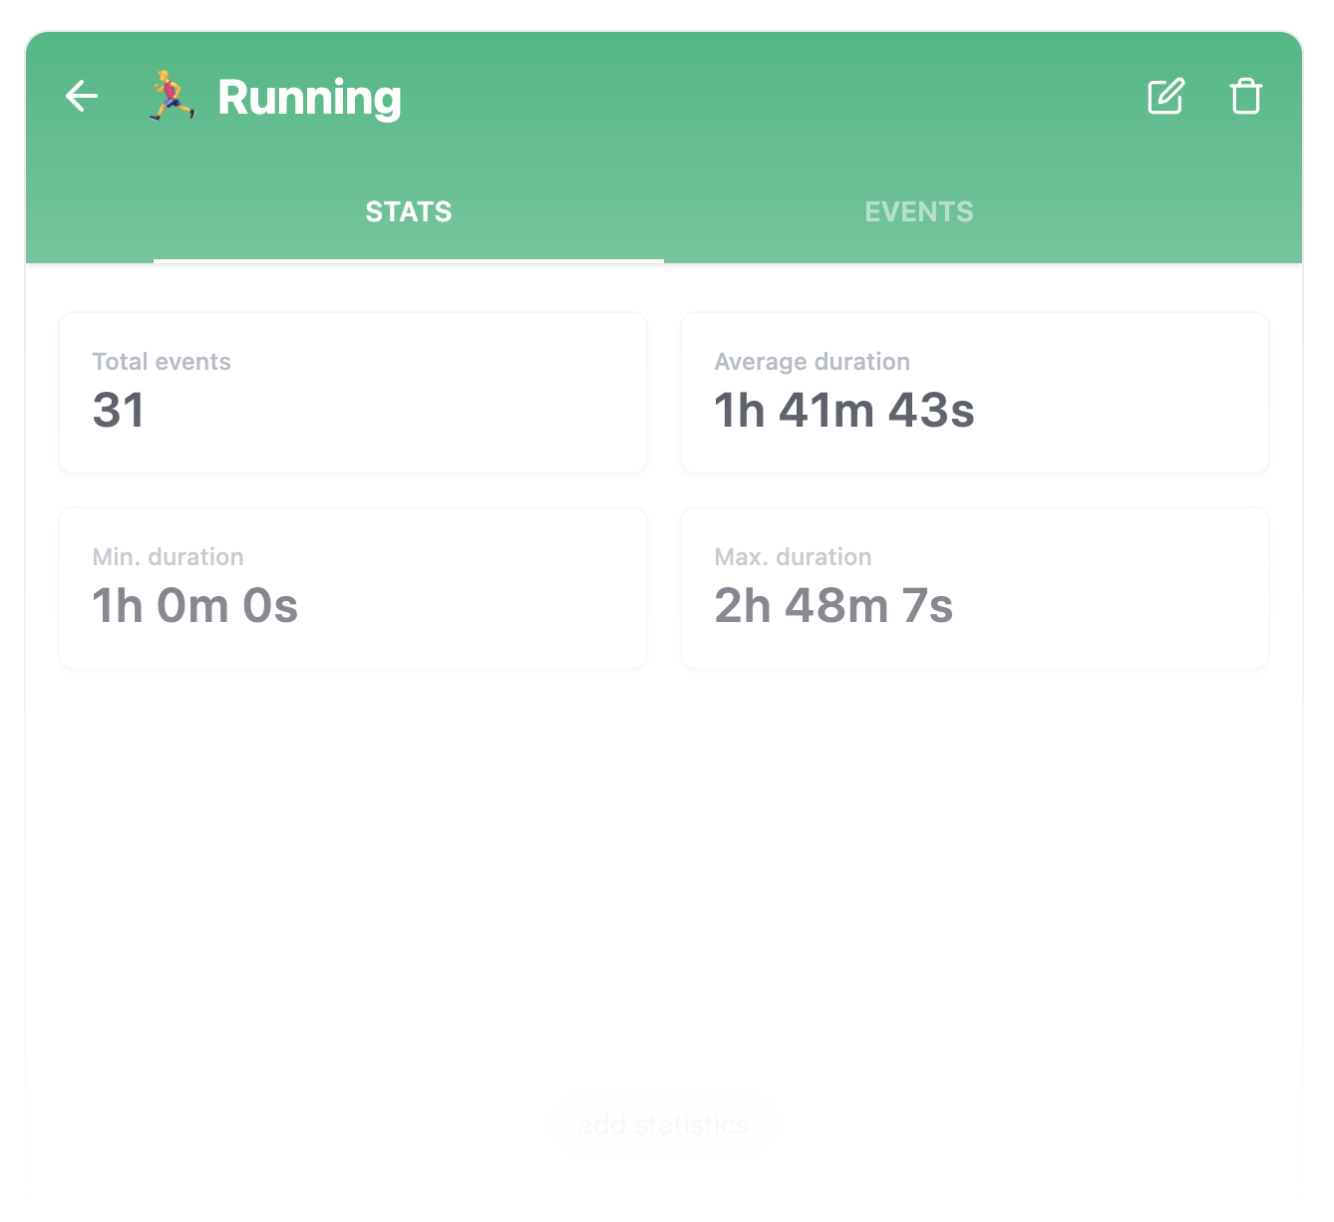
Task: Select the Max. duration label
Action: point(793,557)
